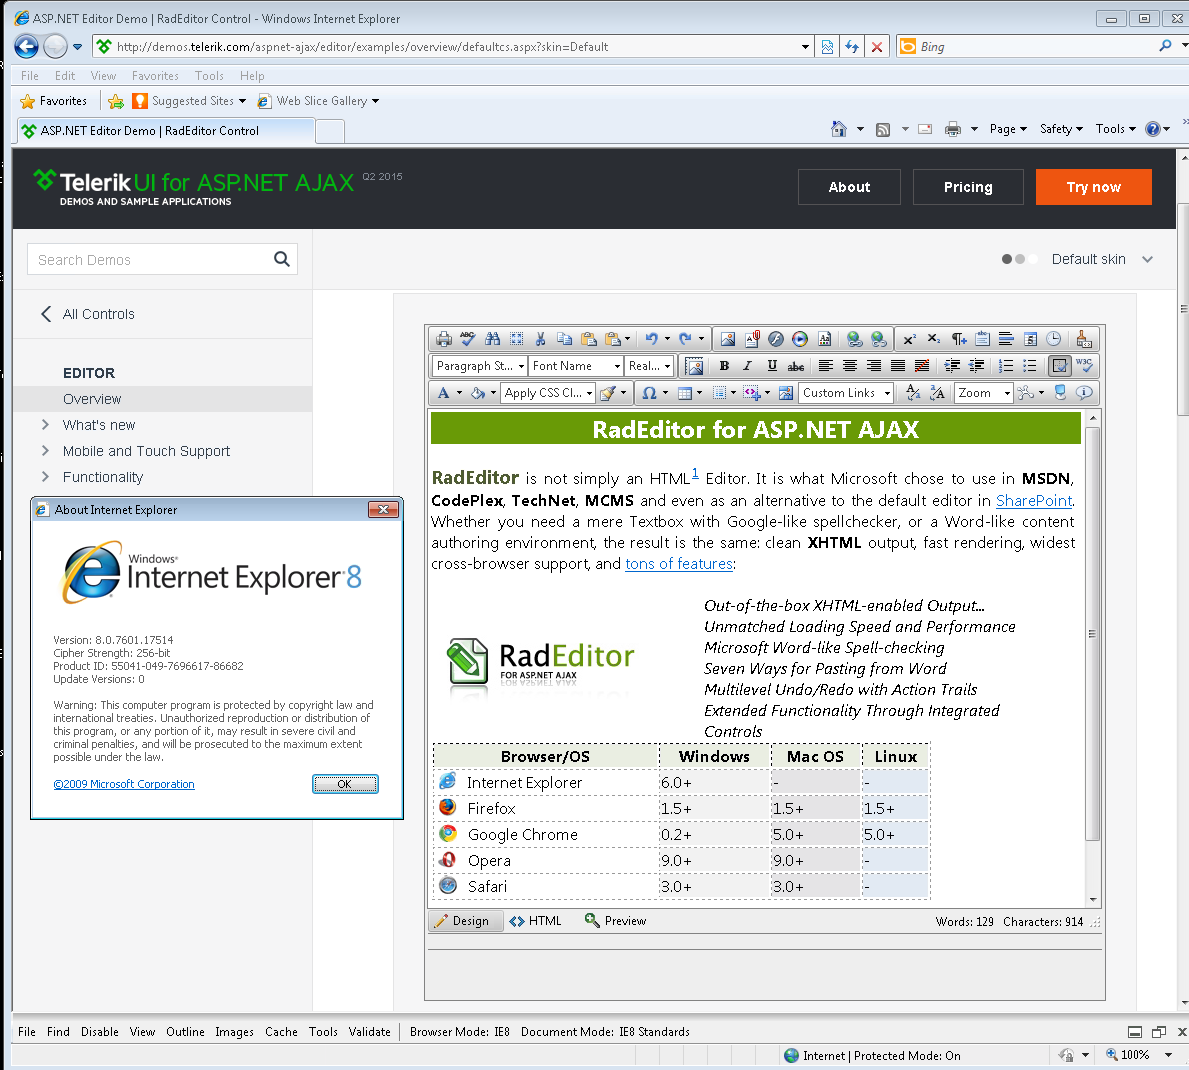Click the browser Home icon
Viewport: 1189px width, 1070px height.
point(839,130)
